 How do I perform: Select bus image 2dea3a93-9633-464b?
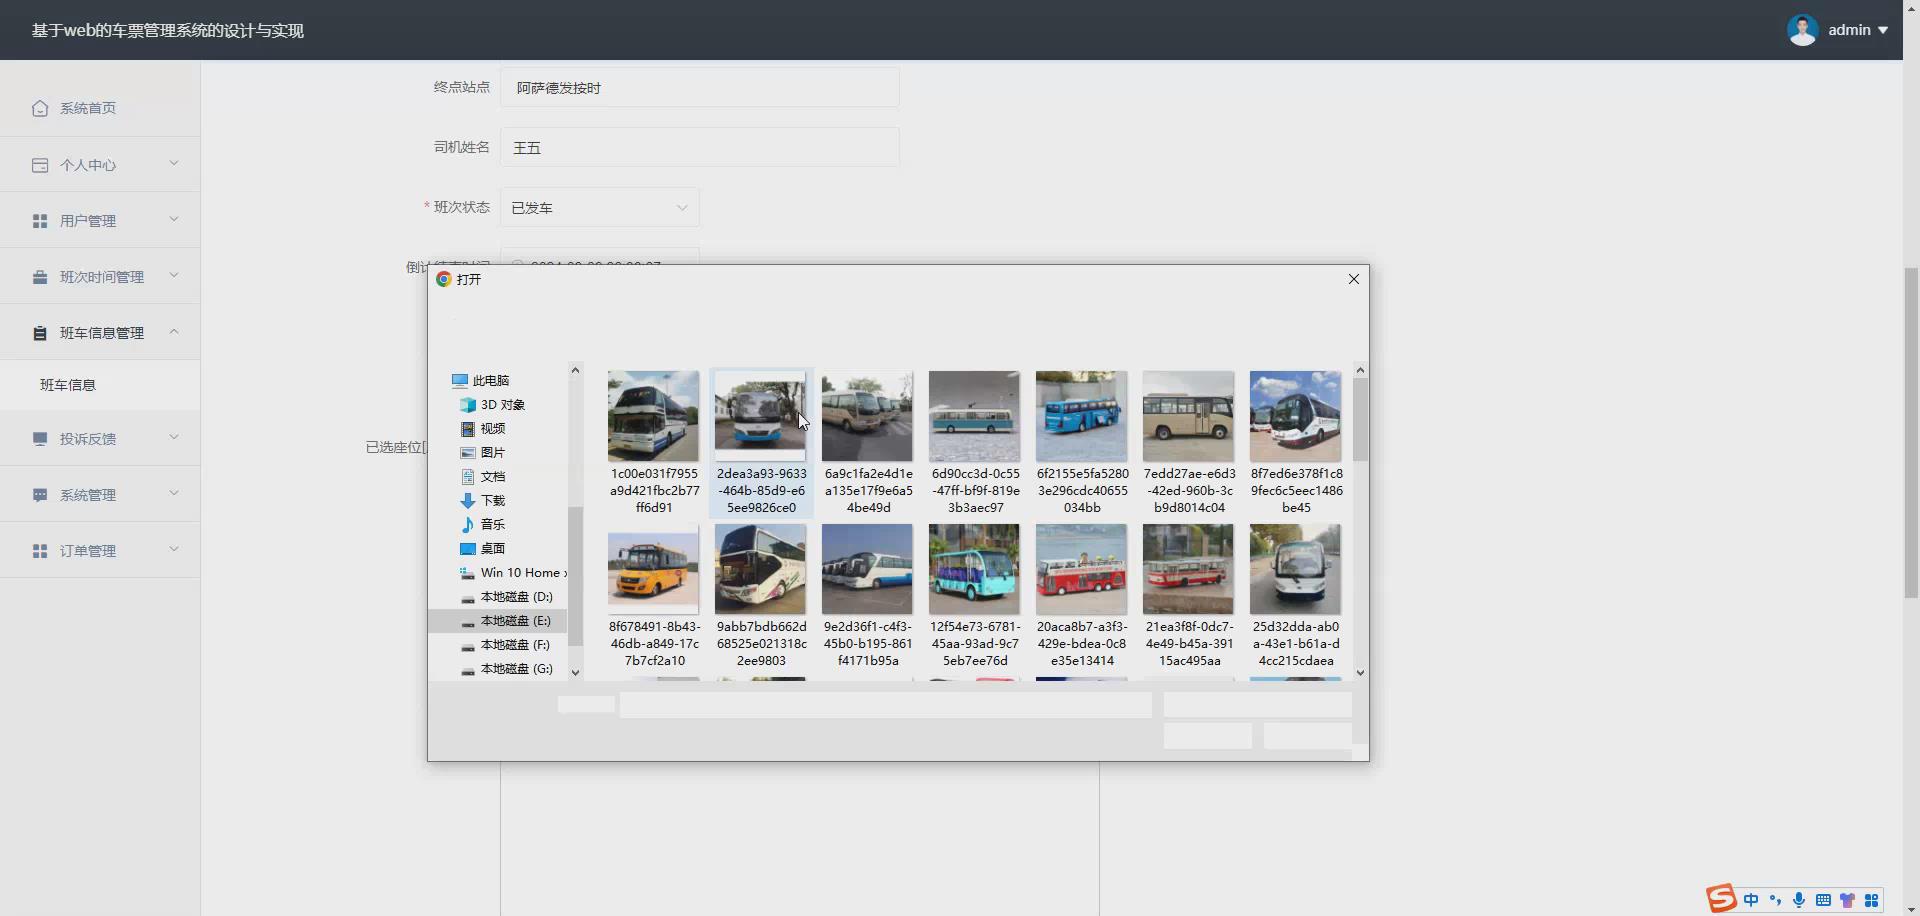761,442
